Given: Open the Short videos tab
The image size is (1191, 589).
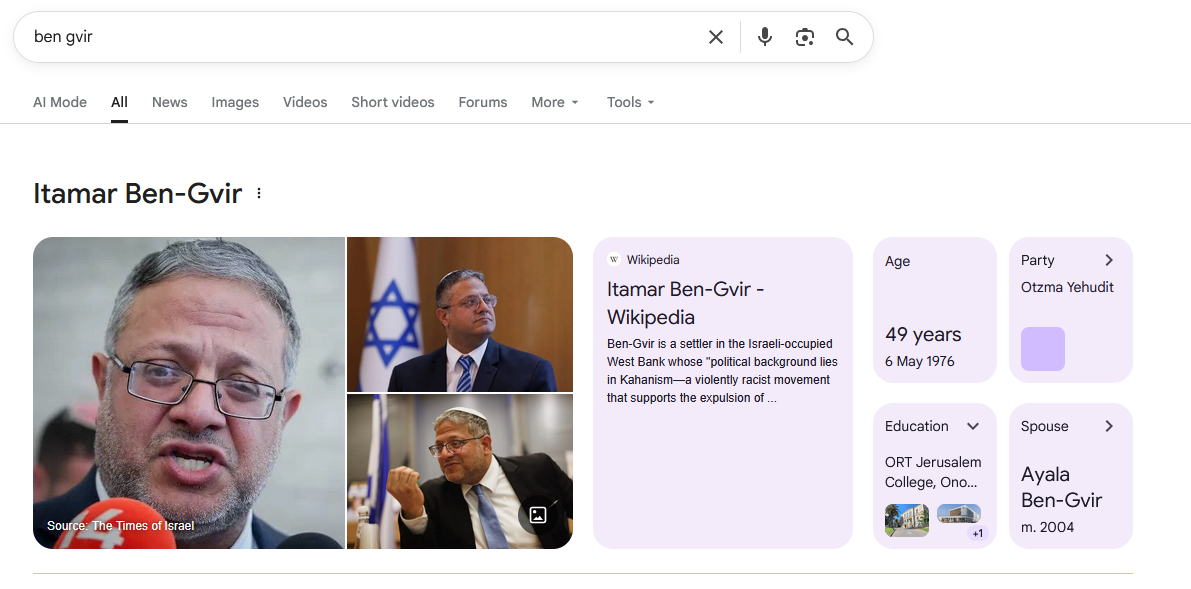Looking at the screenshot, I should click(393, 102).
